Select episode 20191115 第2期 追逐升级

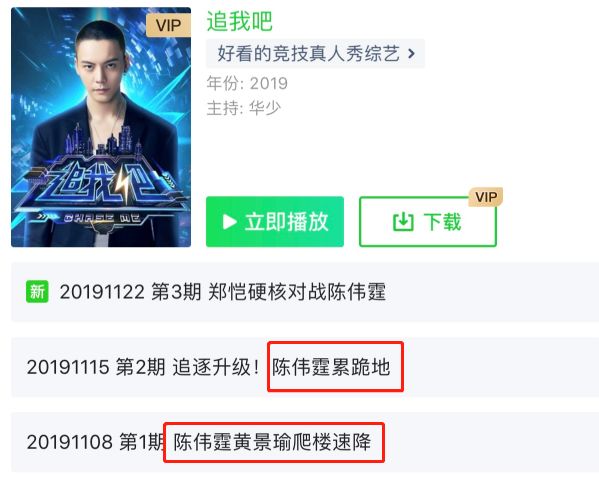click(305, 367)
